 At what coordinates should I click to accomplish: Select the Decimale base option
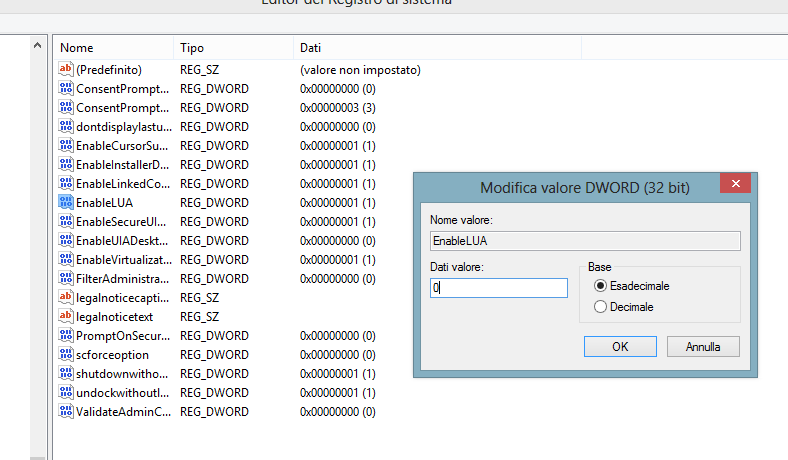tap(601, 307)
